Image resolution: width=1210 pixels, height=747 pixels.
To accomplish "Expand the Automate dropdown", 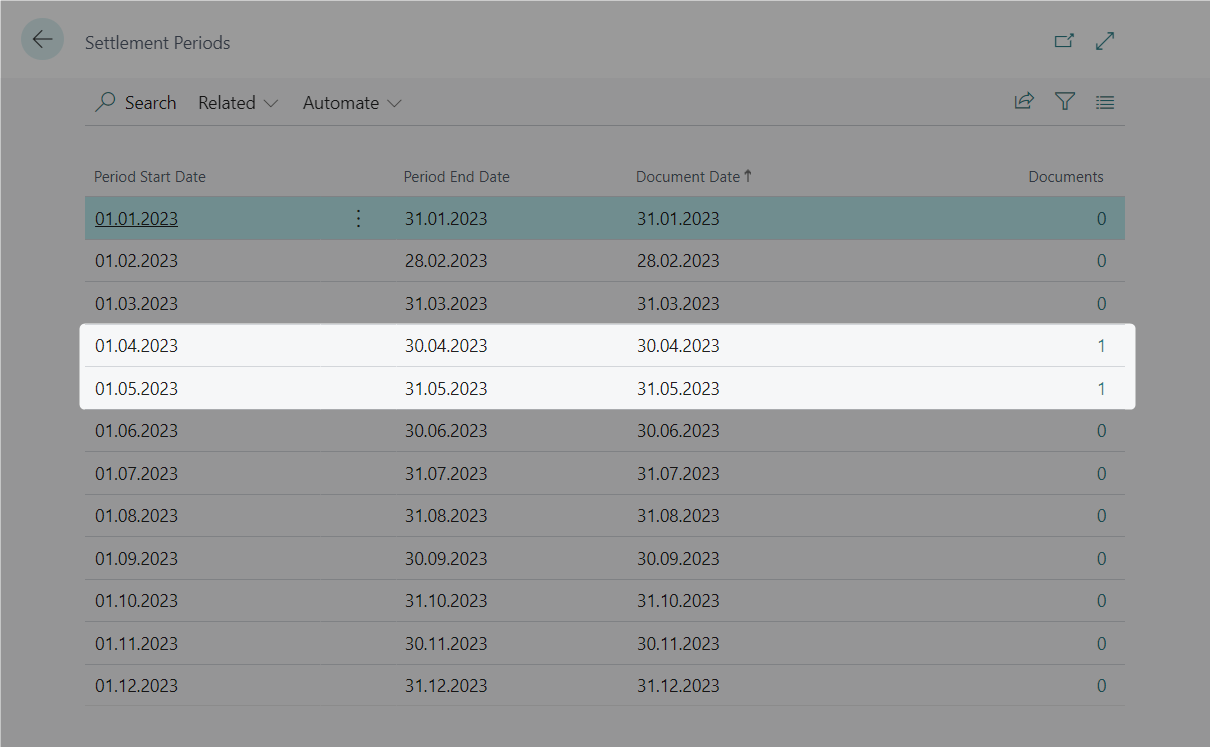I will tap(352, 103).
